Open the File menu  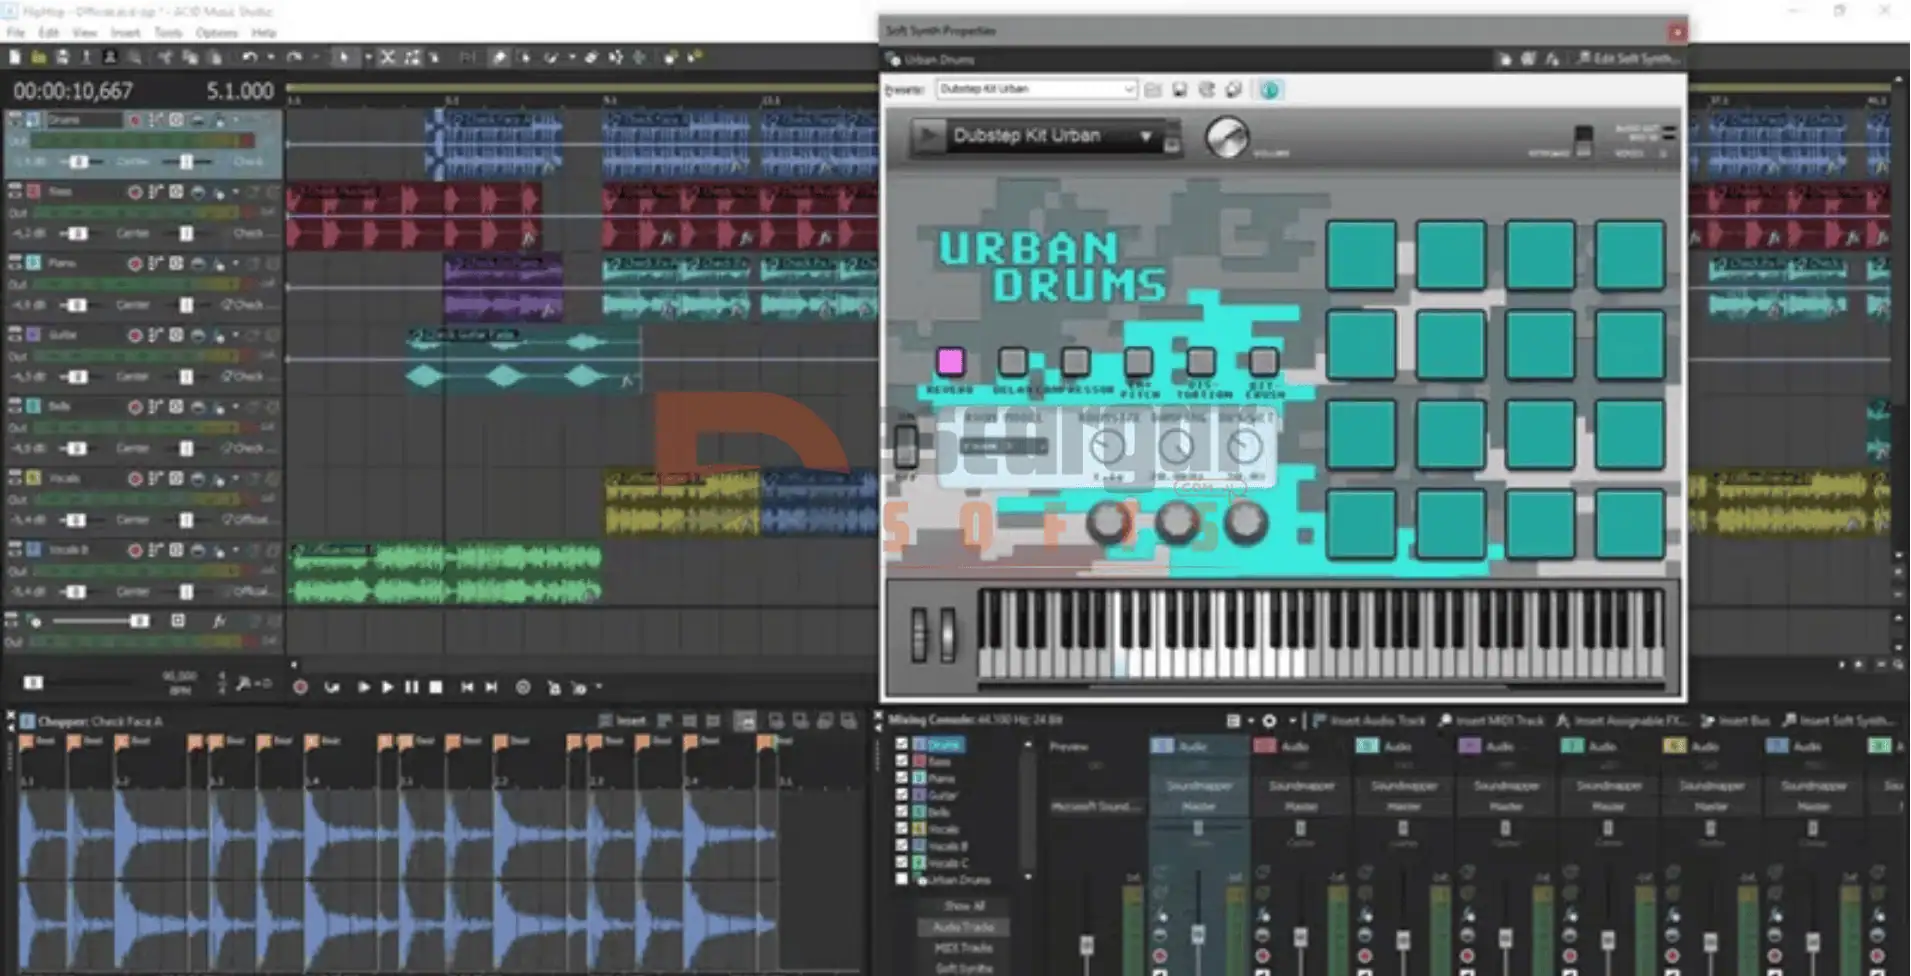pyautogui.click(x=16, y=33)
